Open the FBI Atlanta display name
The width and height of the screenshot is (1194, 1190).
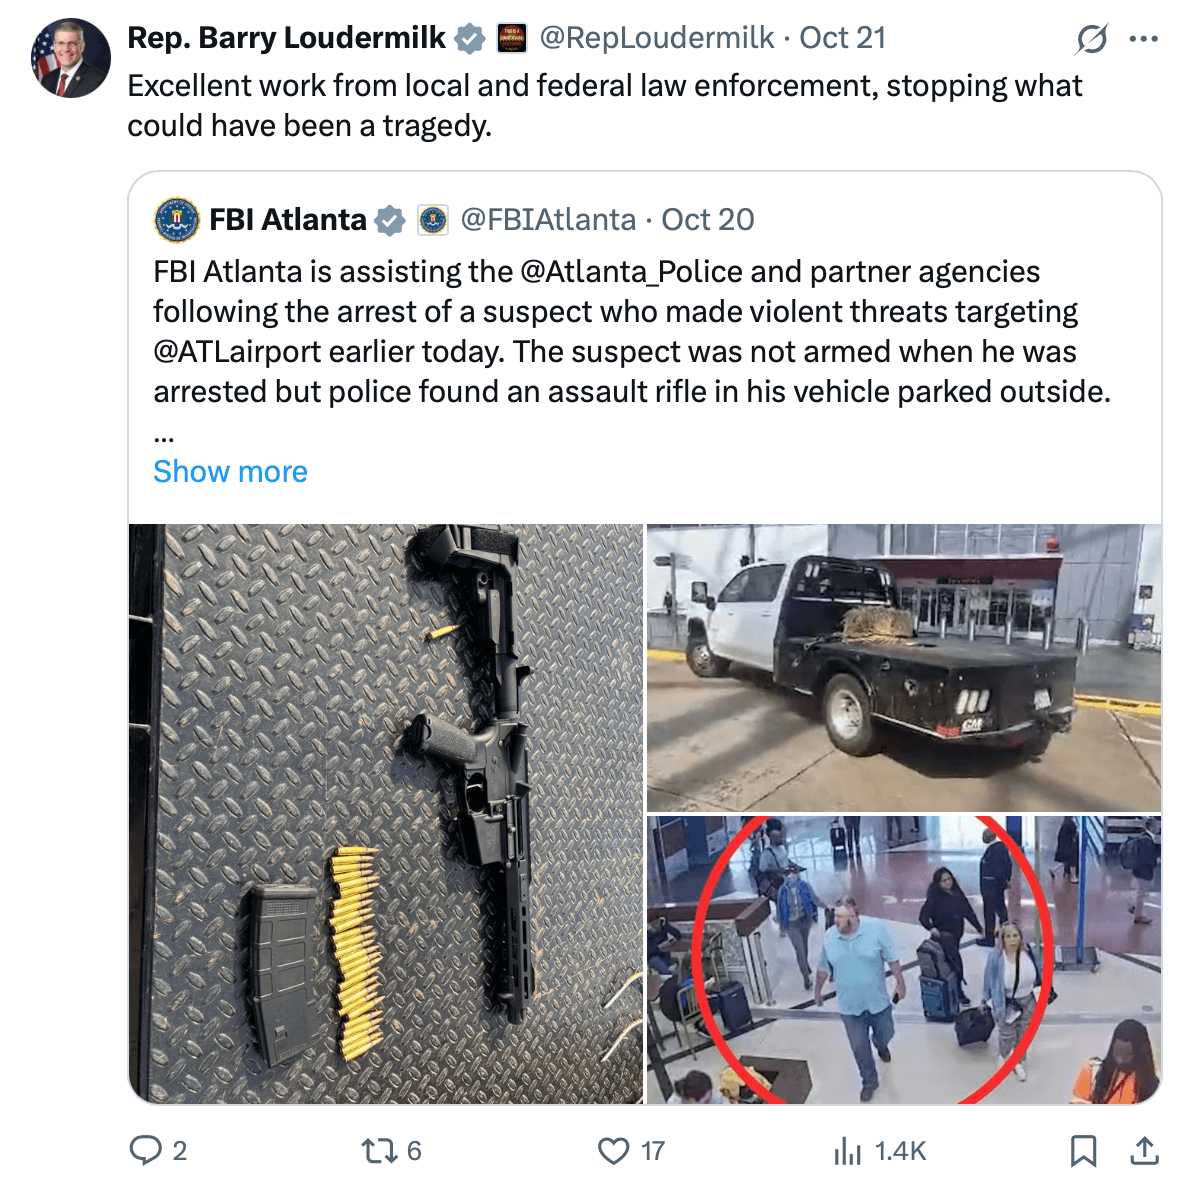[x=288, y=220]
